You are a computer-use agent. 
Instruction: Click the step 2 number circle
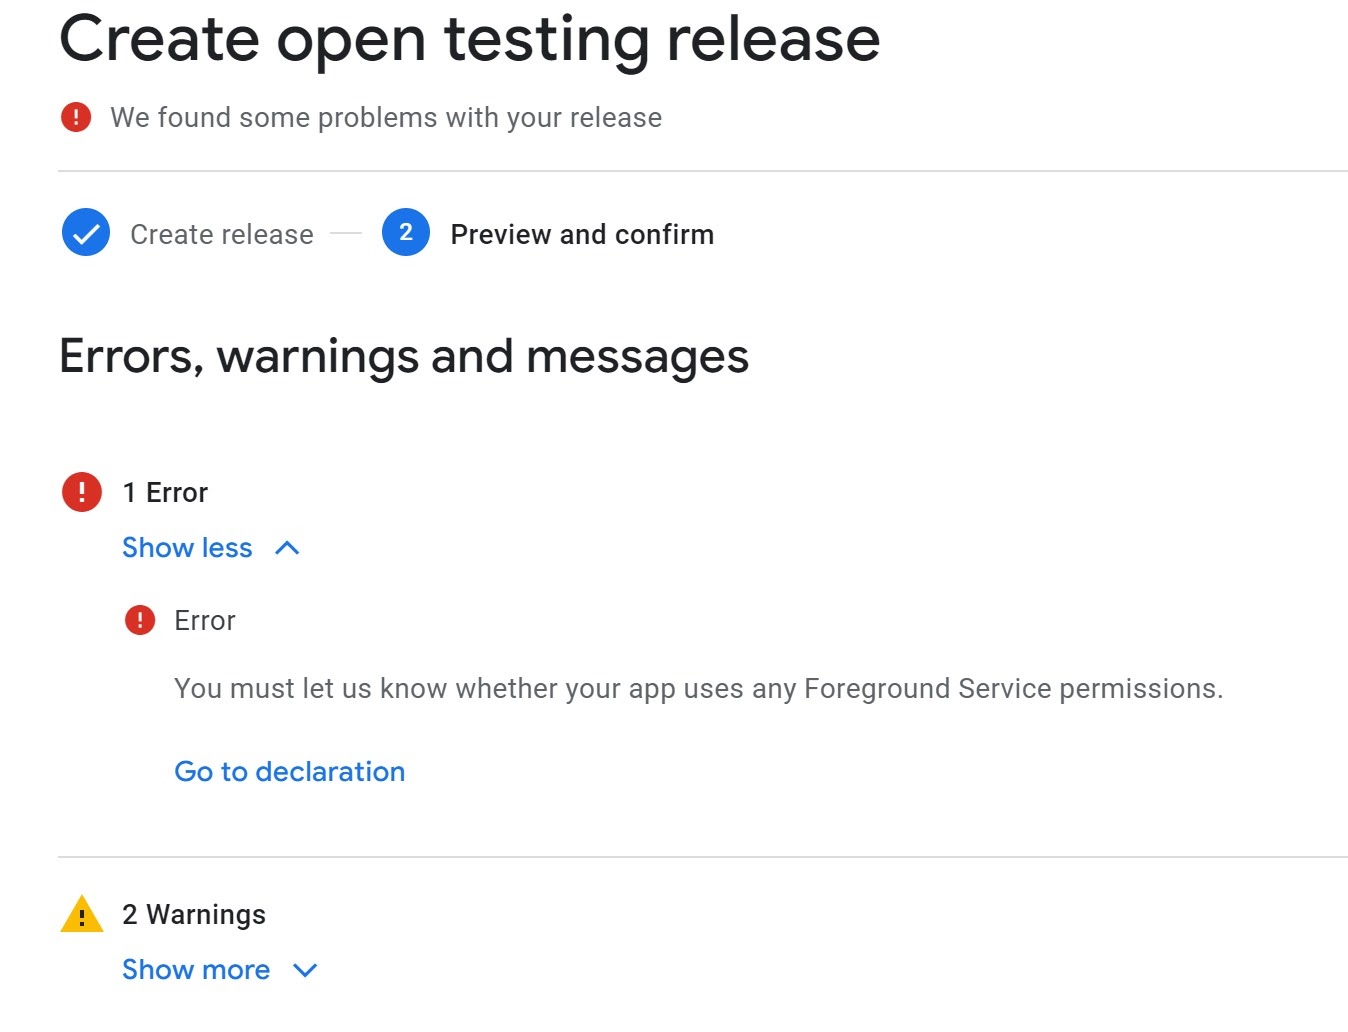(405, 233)
